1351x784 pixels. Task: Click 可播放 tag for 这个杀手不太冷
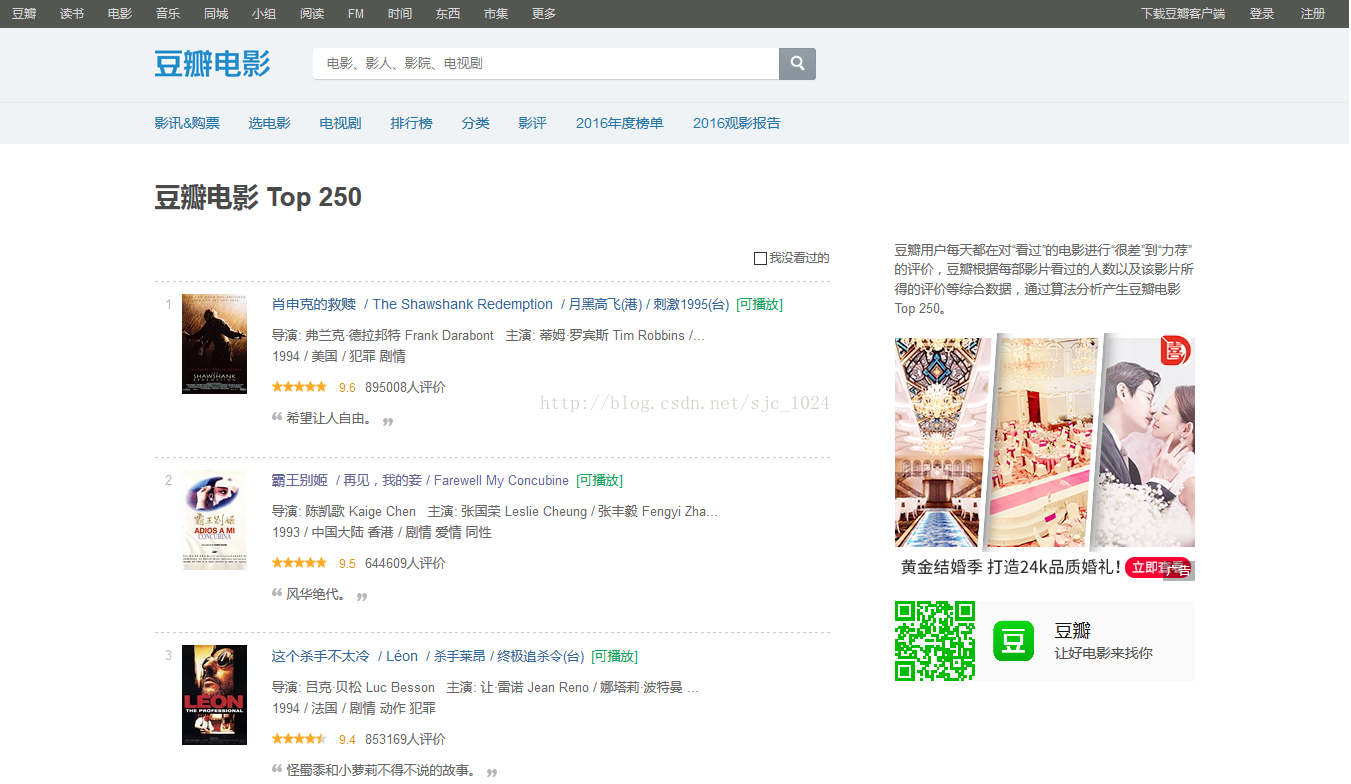click(615, 656)
